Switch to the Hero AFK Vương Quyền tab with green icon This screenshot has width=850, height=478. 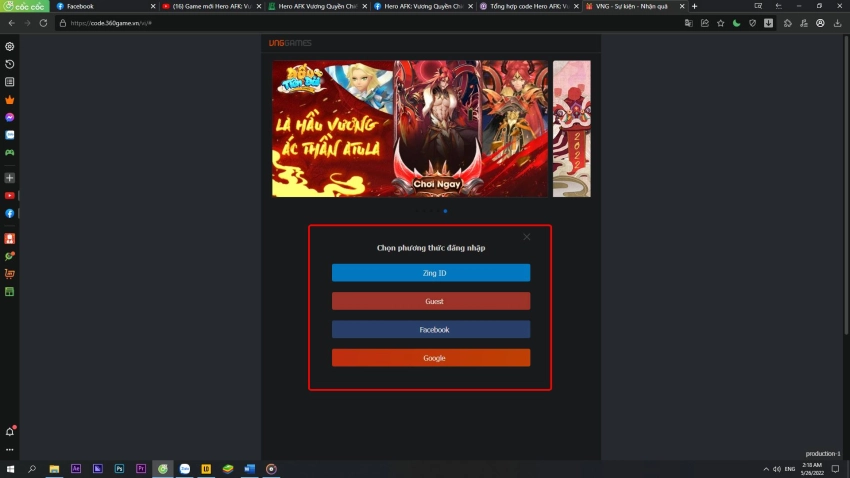click(x=317, y=7)
